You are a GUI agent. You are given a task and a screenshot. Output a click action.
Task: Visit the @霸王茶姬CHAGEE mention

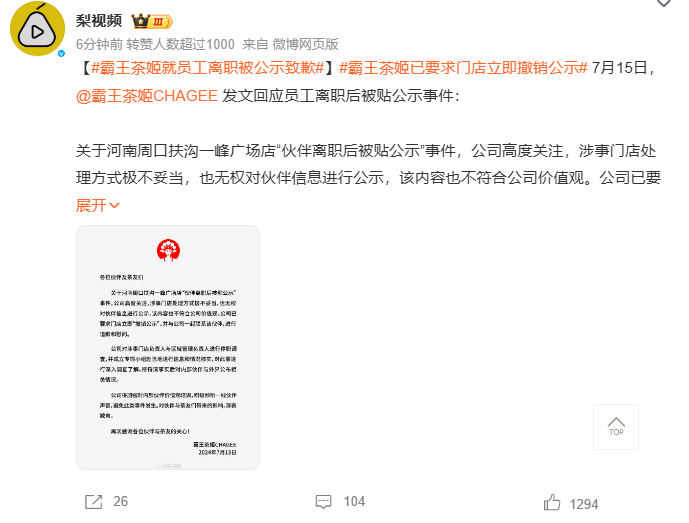tap(147, 95)
